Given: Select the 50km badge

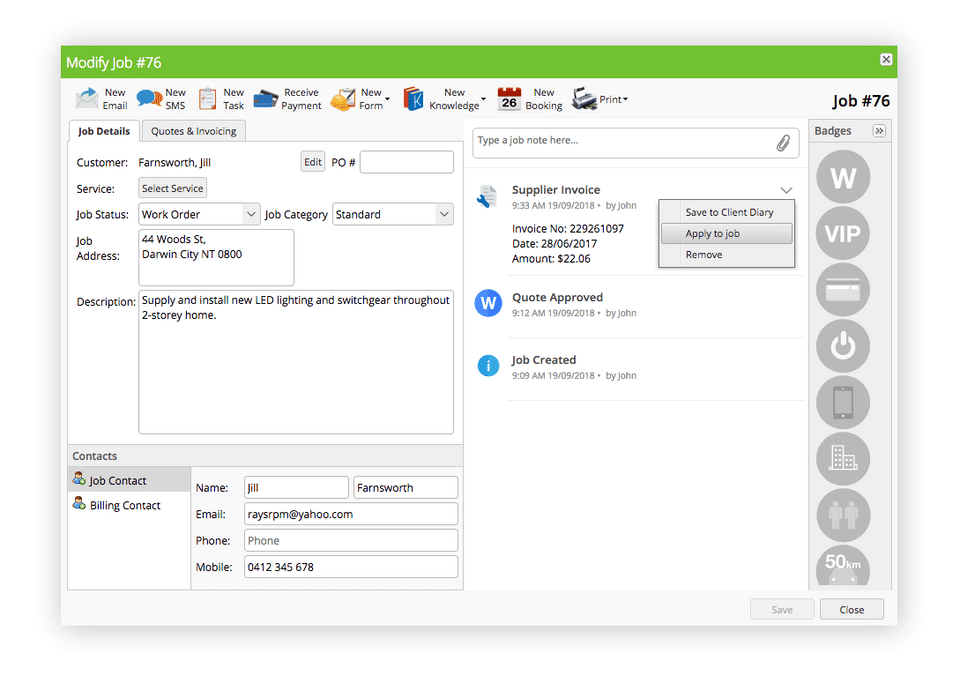Looking at the screenshot, I should point(842,565).
